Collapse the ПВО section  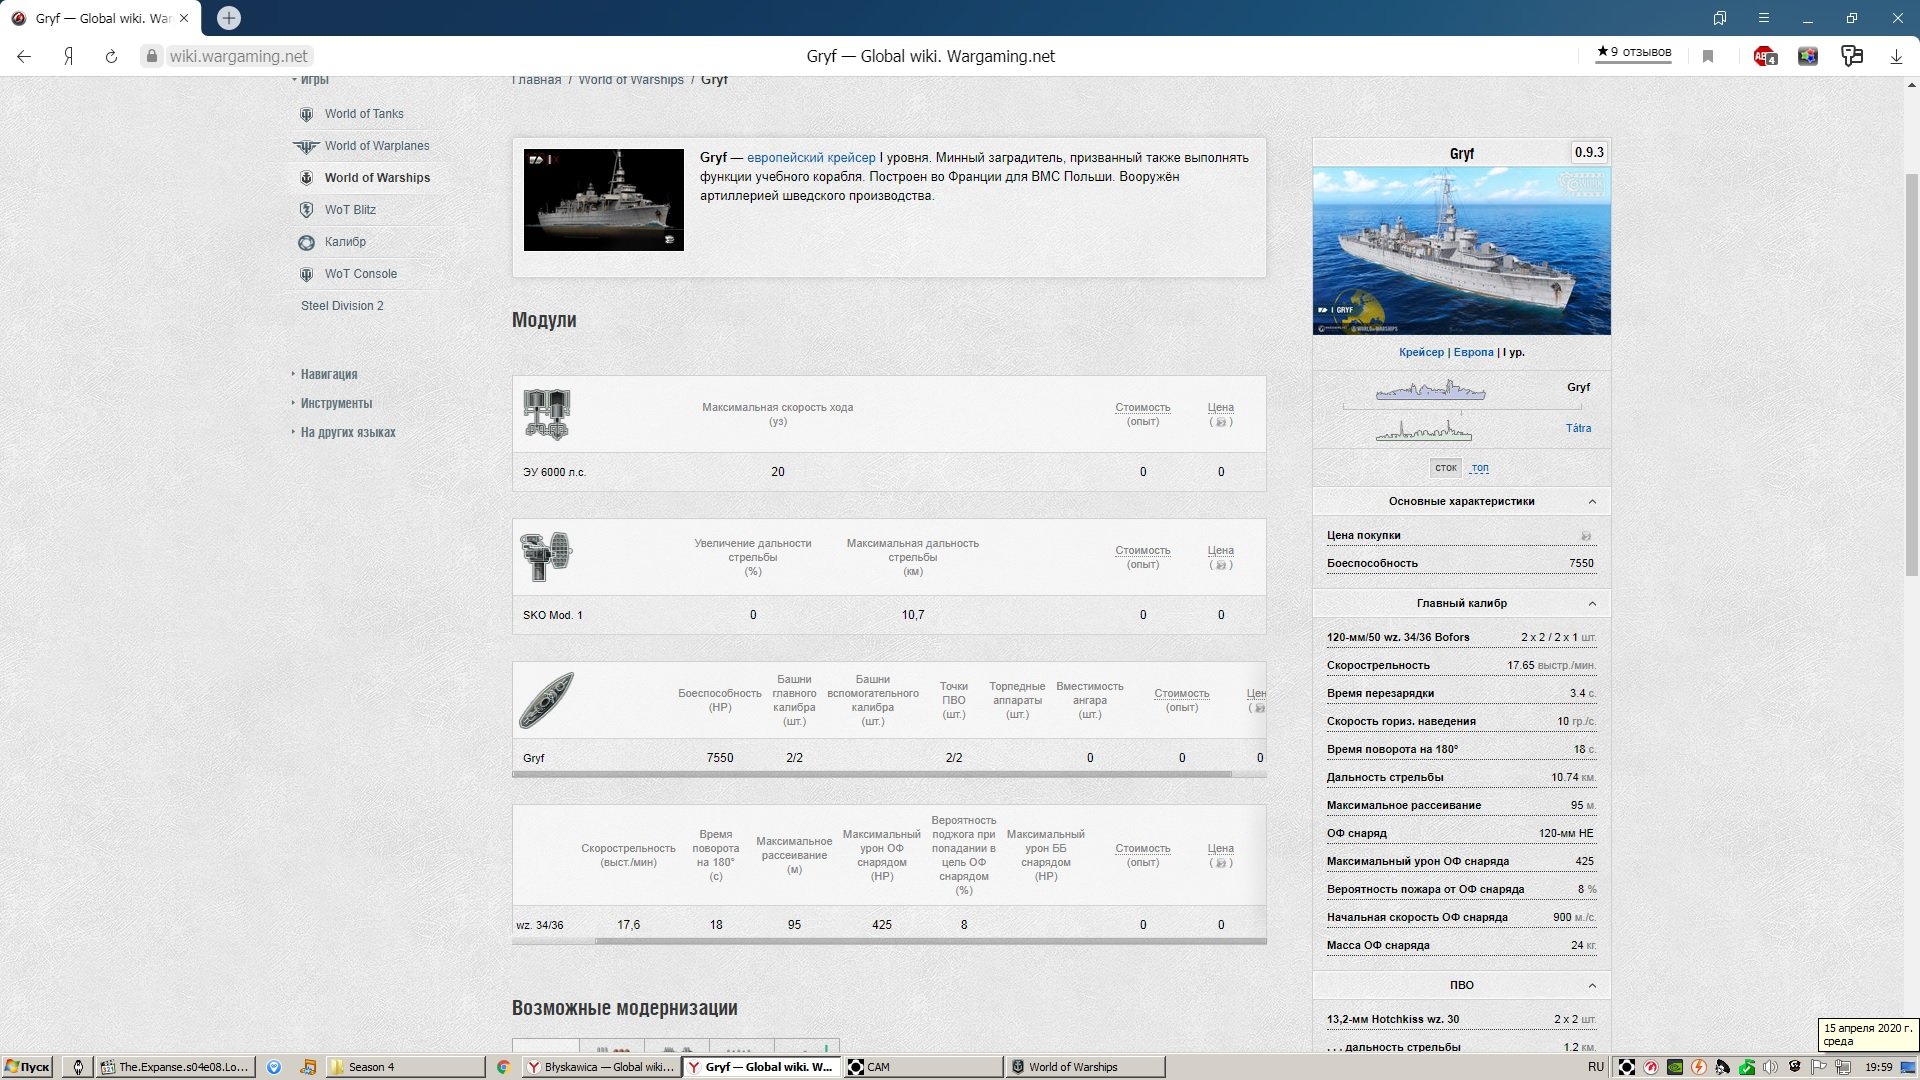click(x=1592, y=986)
